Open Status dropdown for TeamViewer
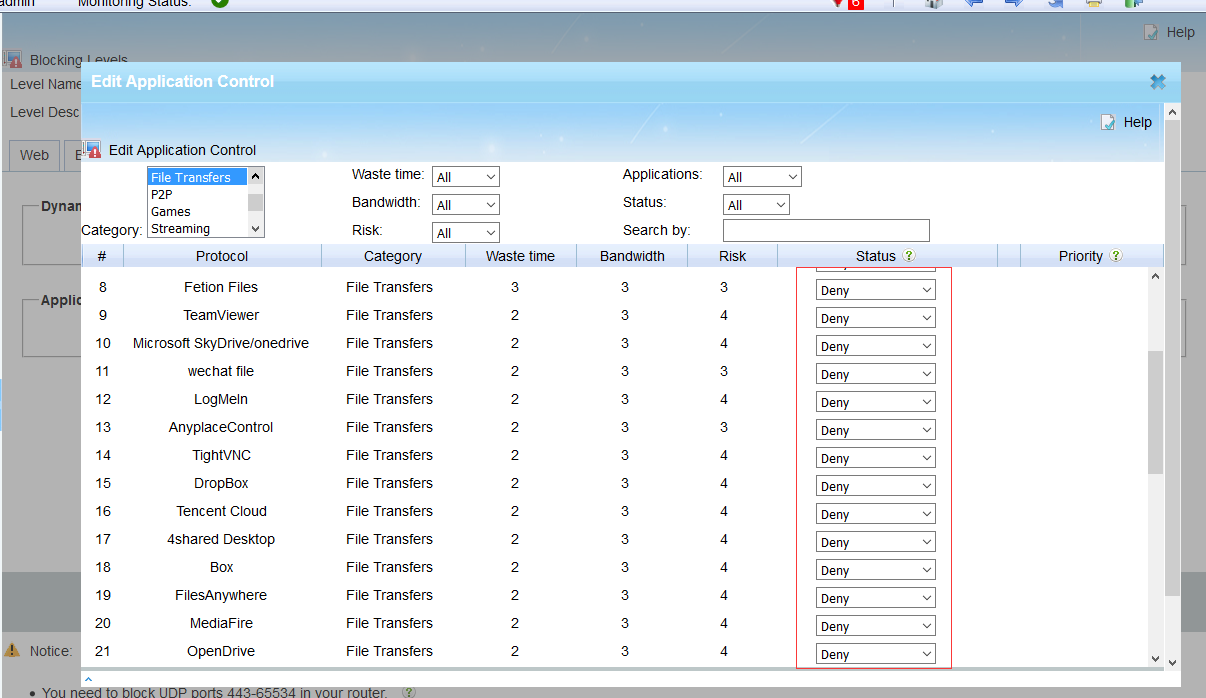Image resolution: width=1206 pixels, height=698 pixels. click(x=876, y=318)
